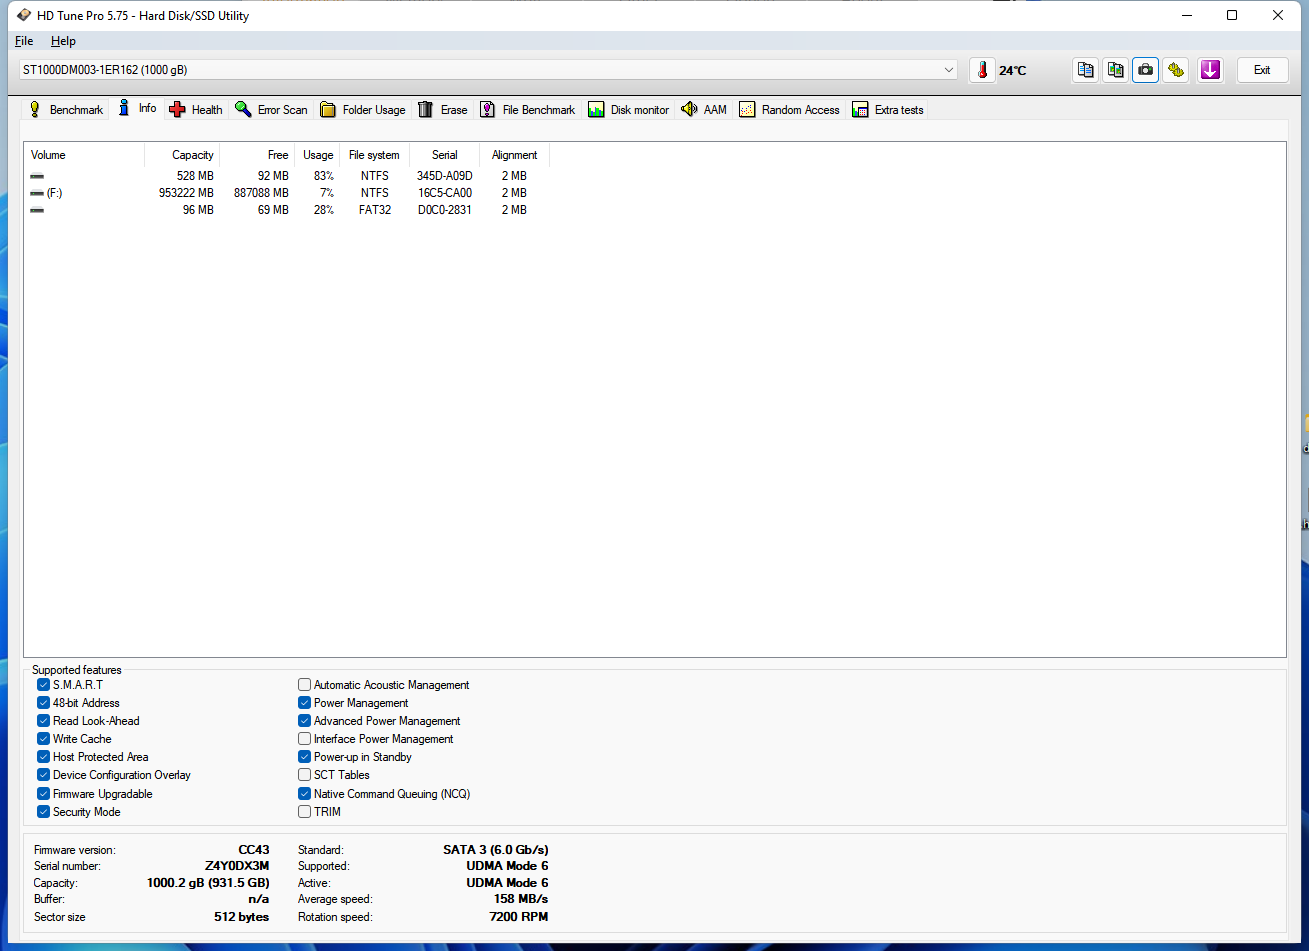The width and height of the screenshot is (1309, 951).
Task: Open options via the yellow gears icon
Action: (1176, 70)
